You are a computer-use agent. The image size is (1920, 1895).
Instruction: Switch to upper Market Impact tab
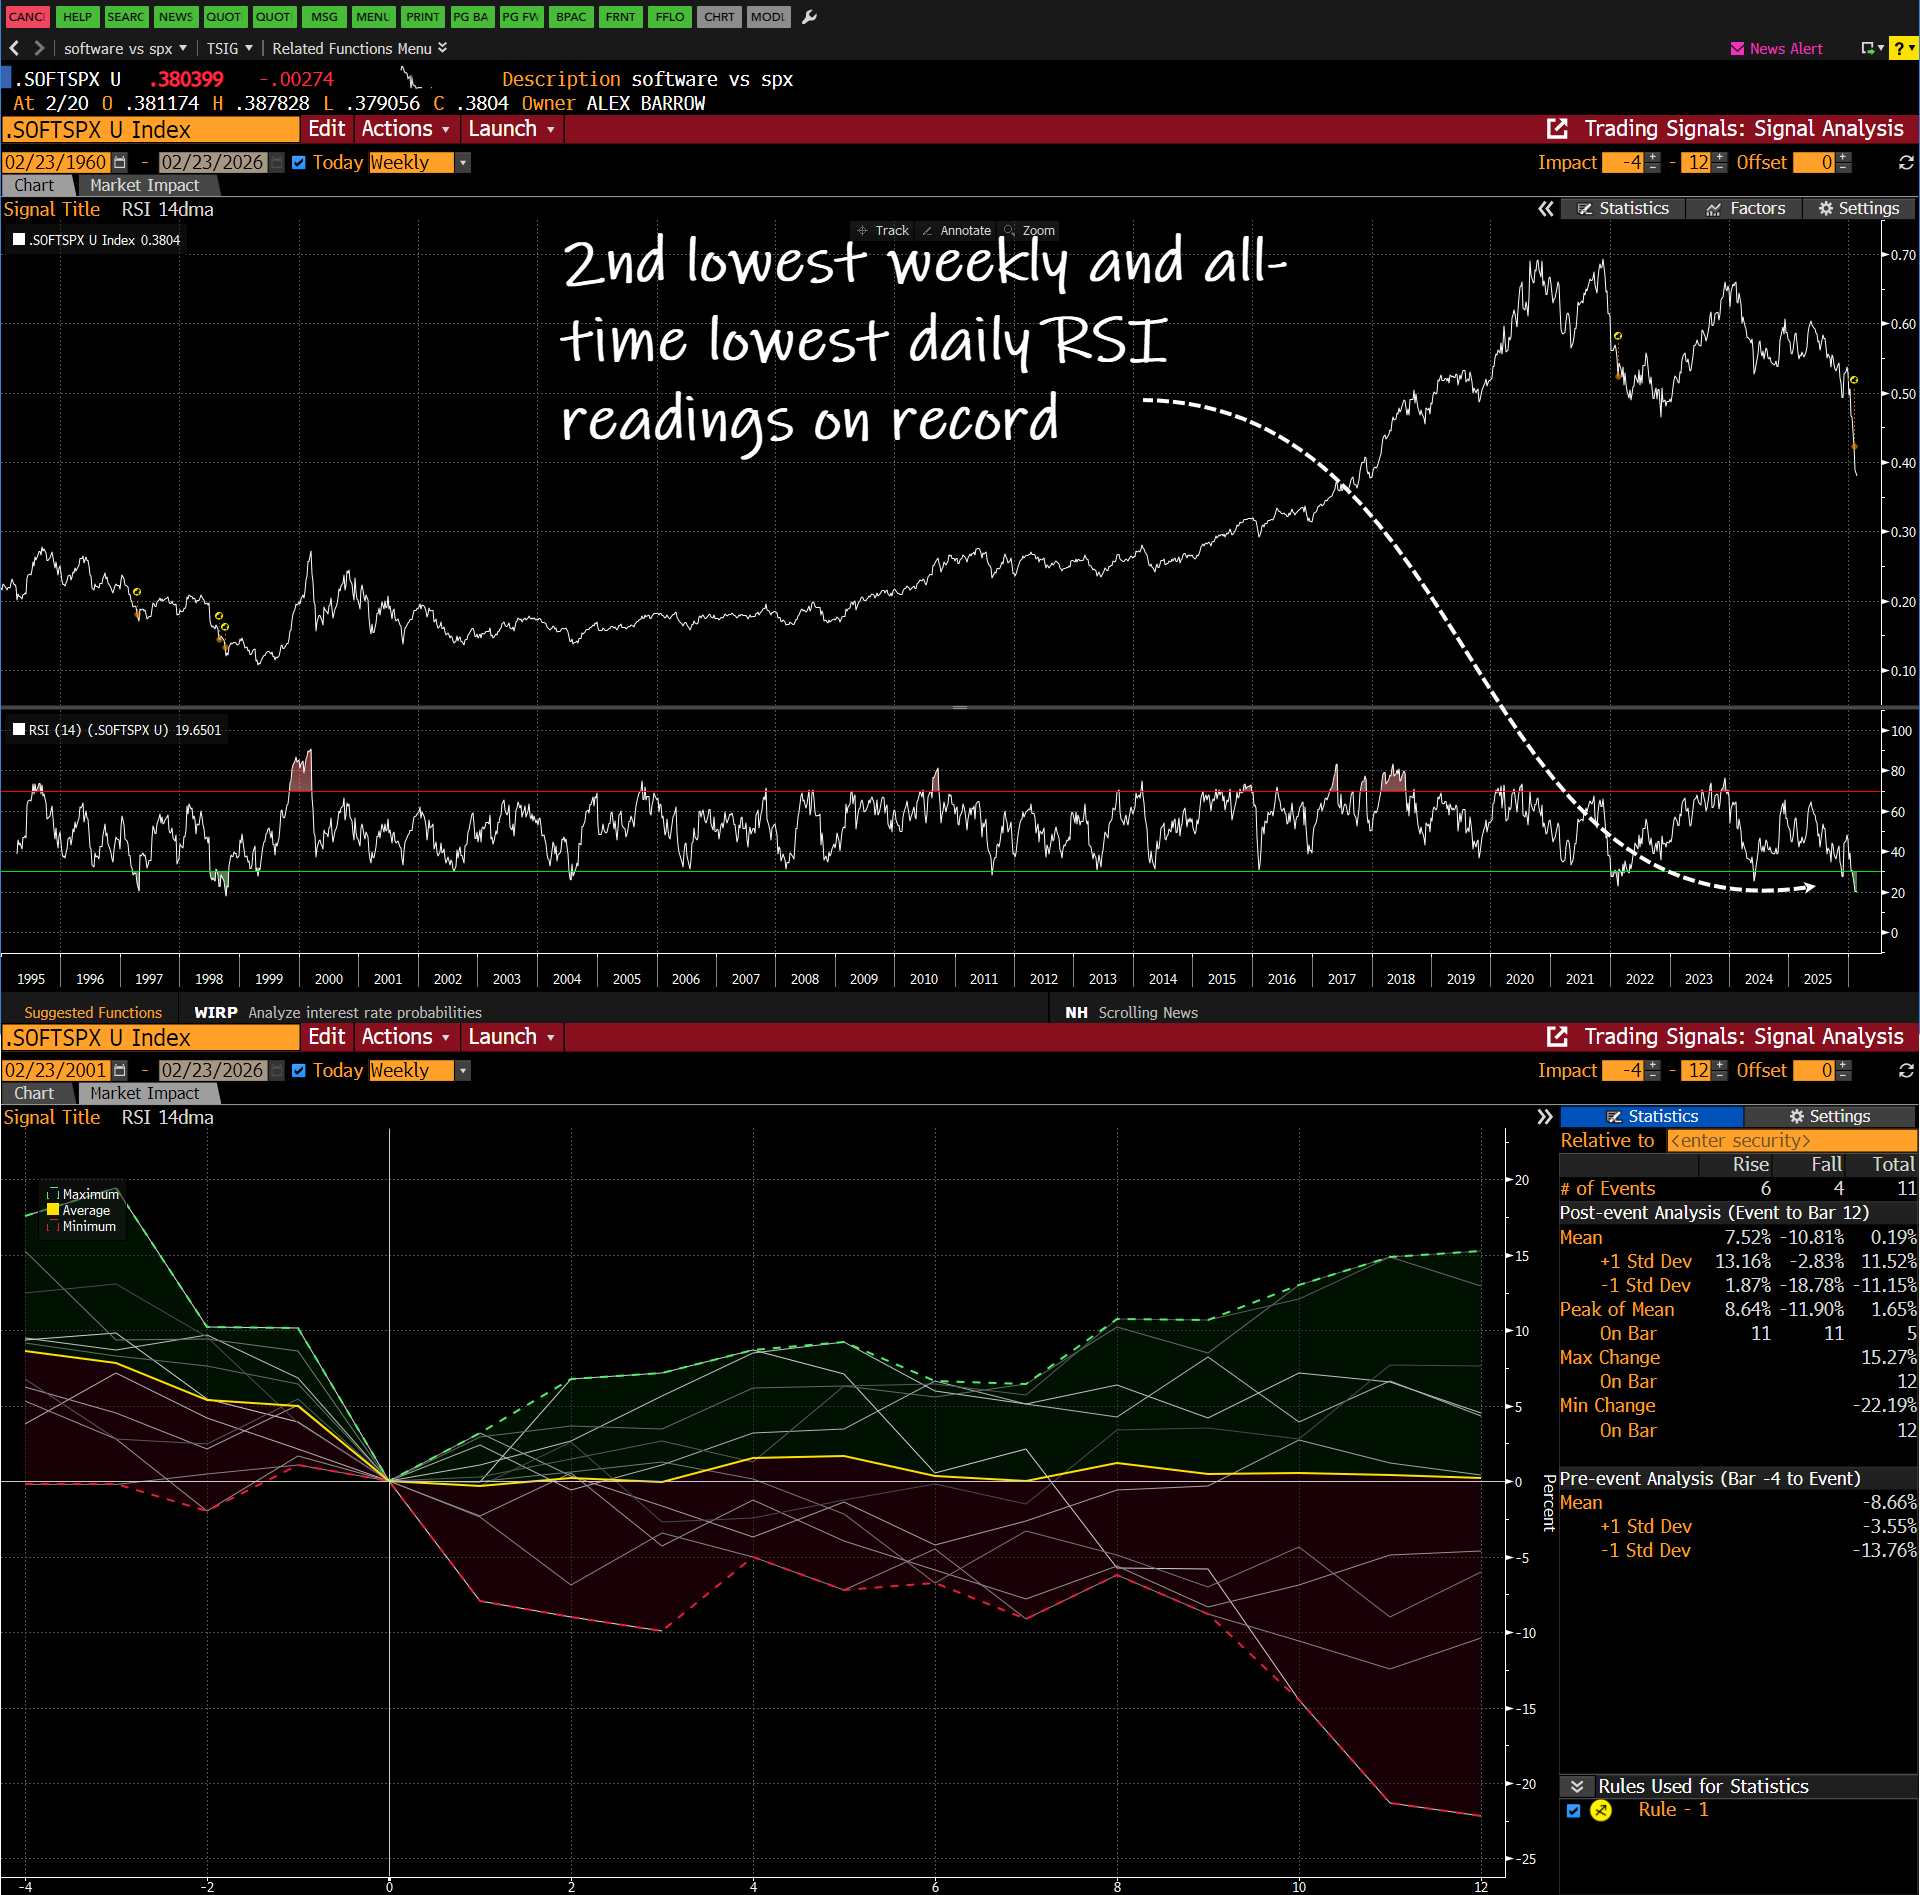pyautogui.click(x=144, y=185)
